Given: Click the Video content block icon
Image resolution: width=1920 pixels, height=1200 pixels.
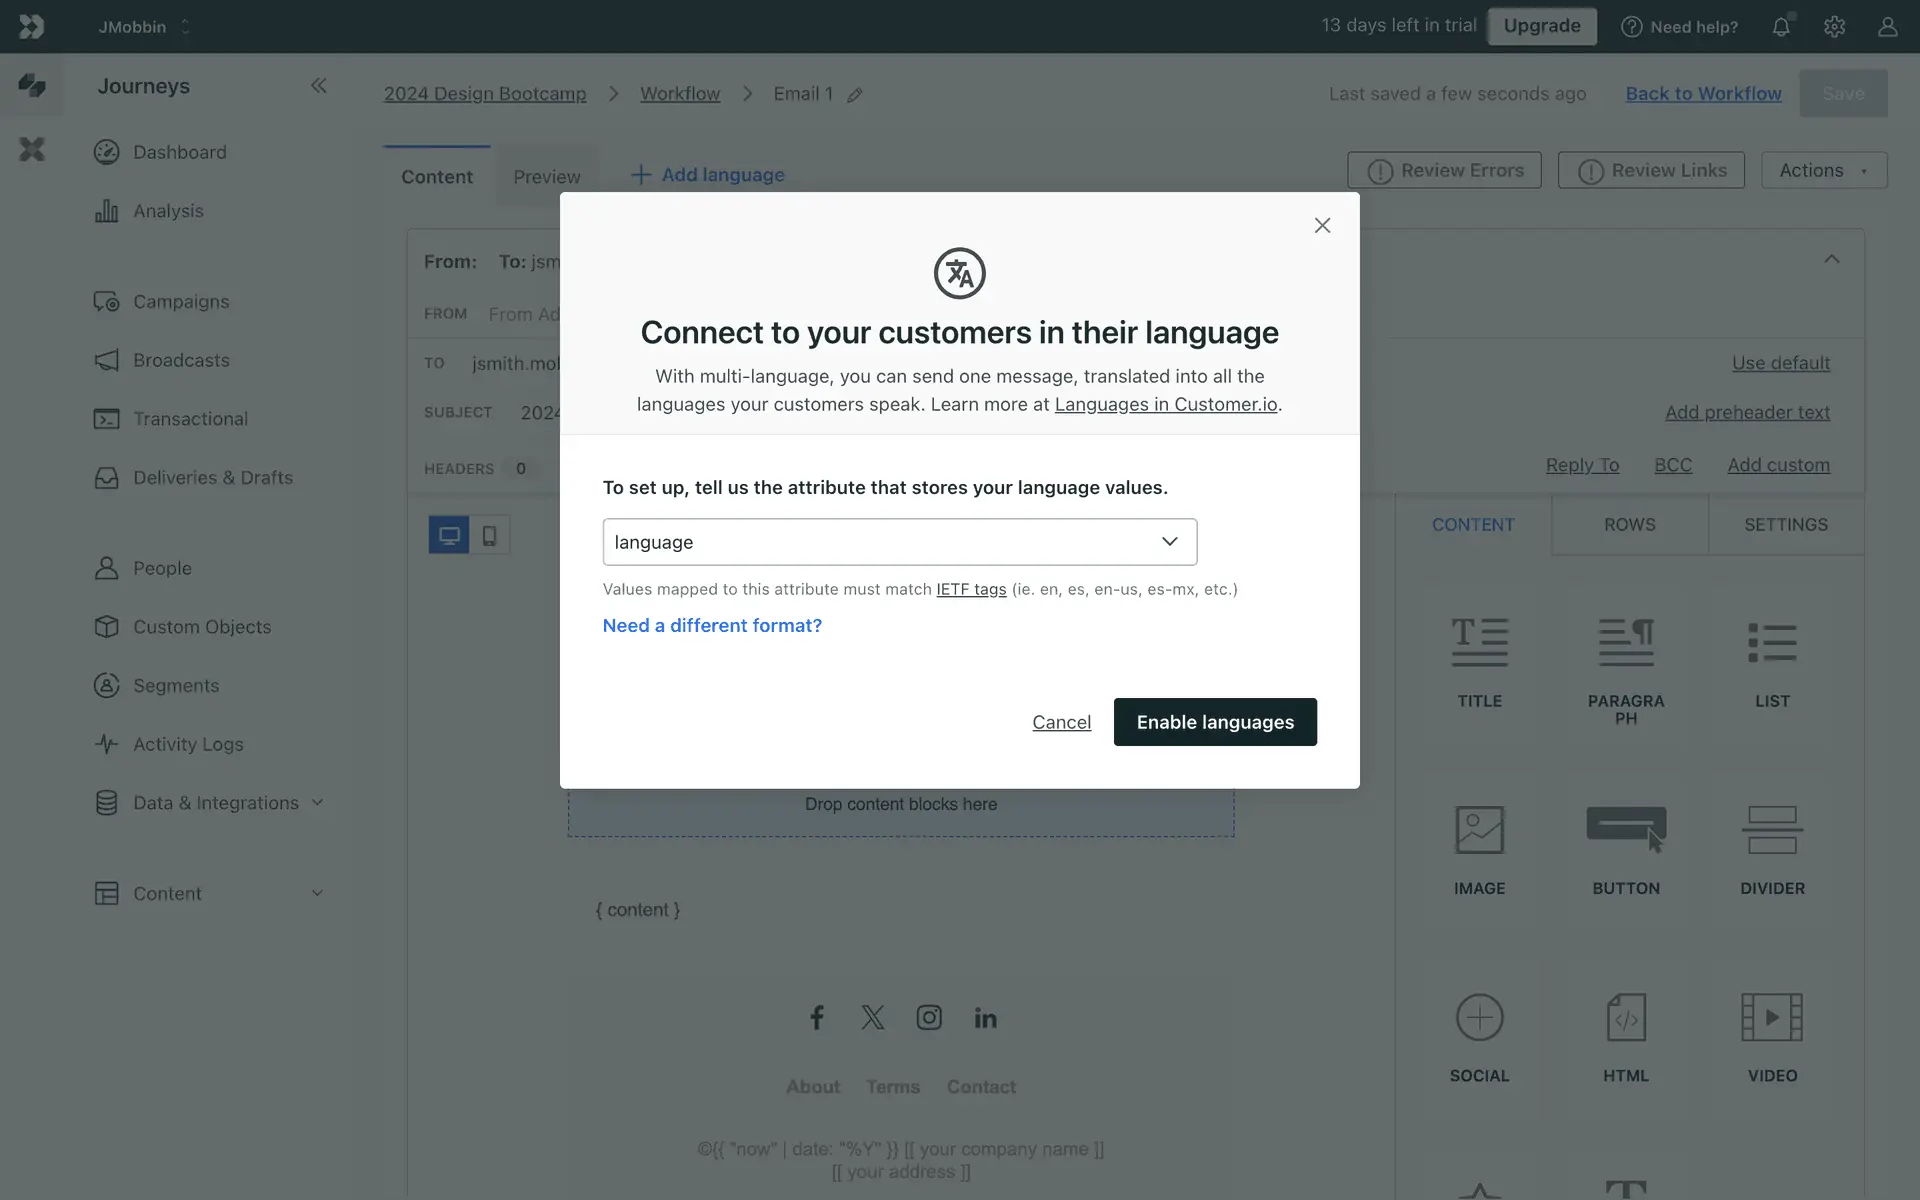Looking at the screenshot, I should [1771, 1018].
